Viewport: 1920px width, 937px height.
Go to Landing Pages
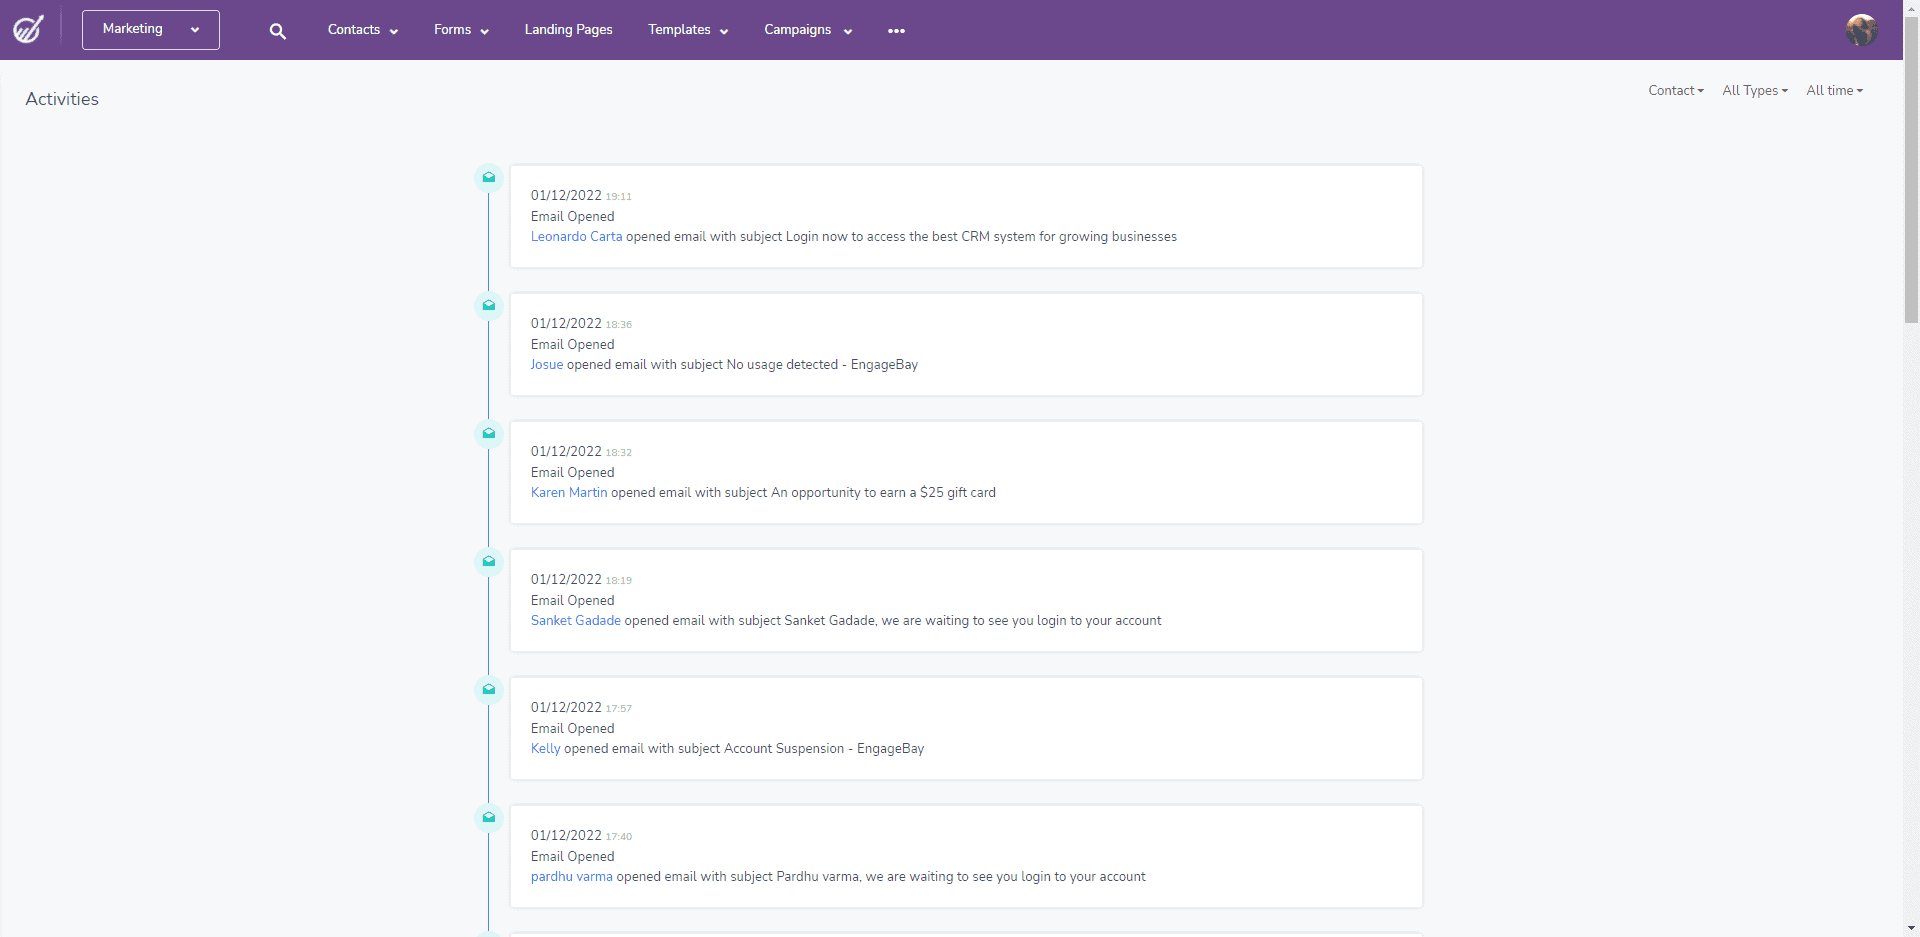[568, 30]
